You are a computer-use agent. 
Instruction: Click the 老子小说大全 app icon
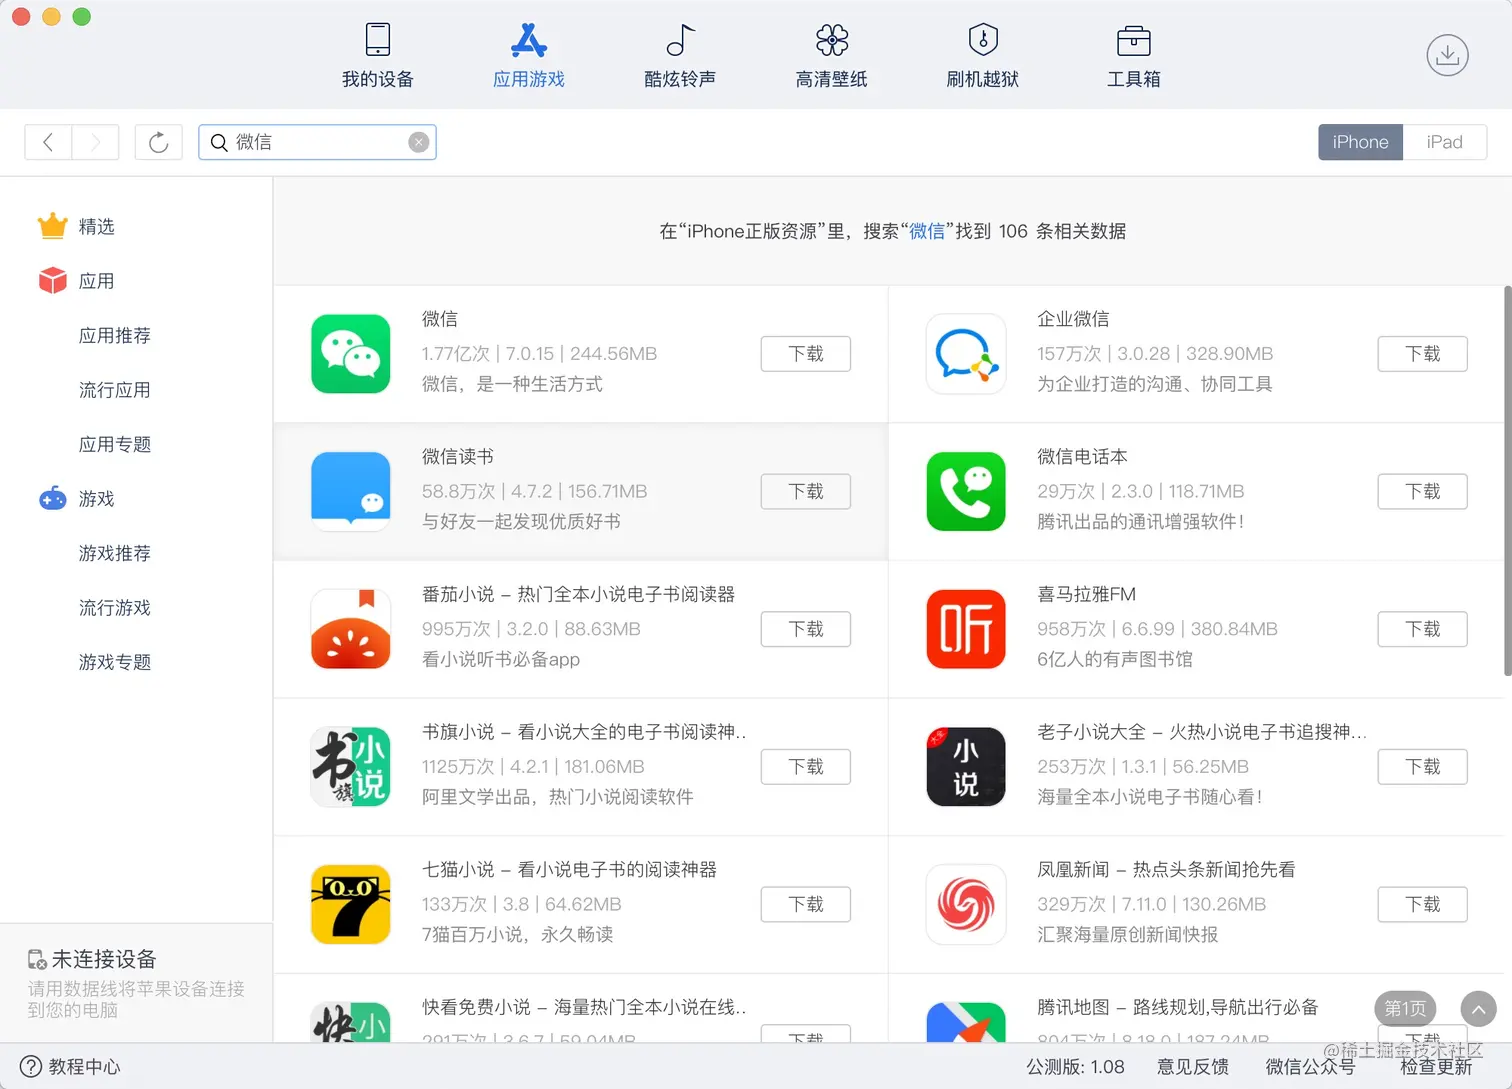[x=965, y=767]
